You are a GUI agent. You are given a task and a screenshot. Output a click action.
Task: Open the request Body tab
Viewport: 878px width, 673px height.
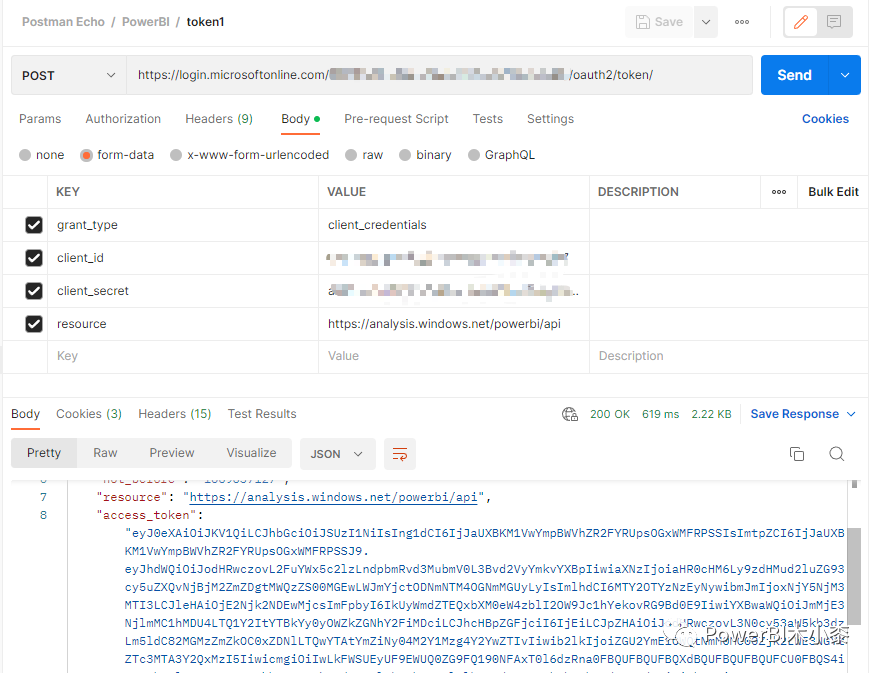(300, 119)
